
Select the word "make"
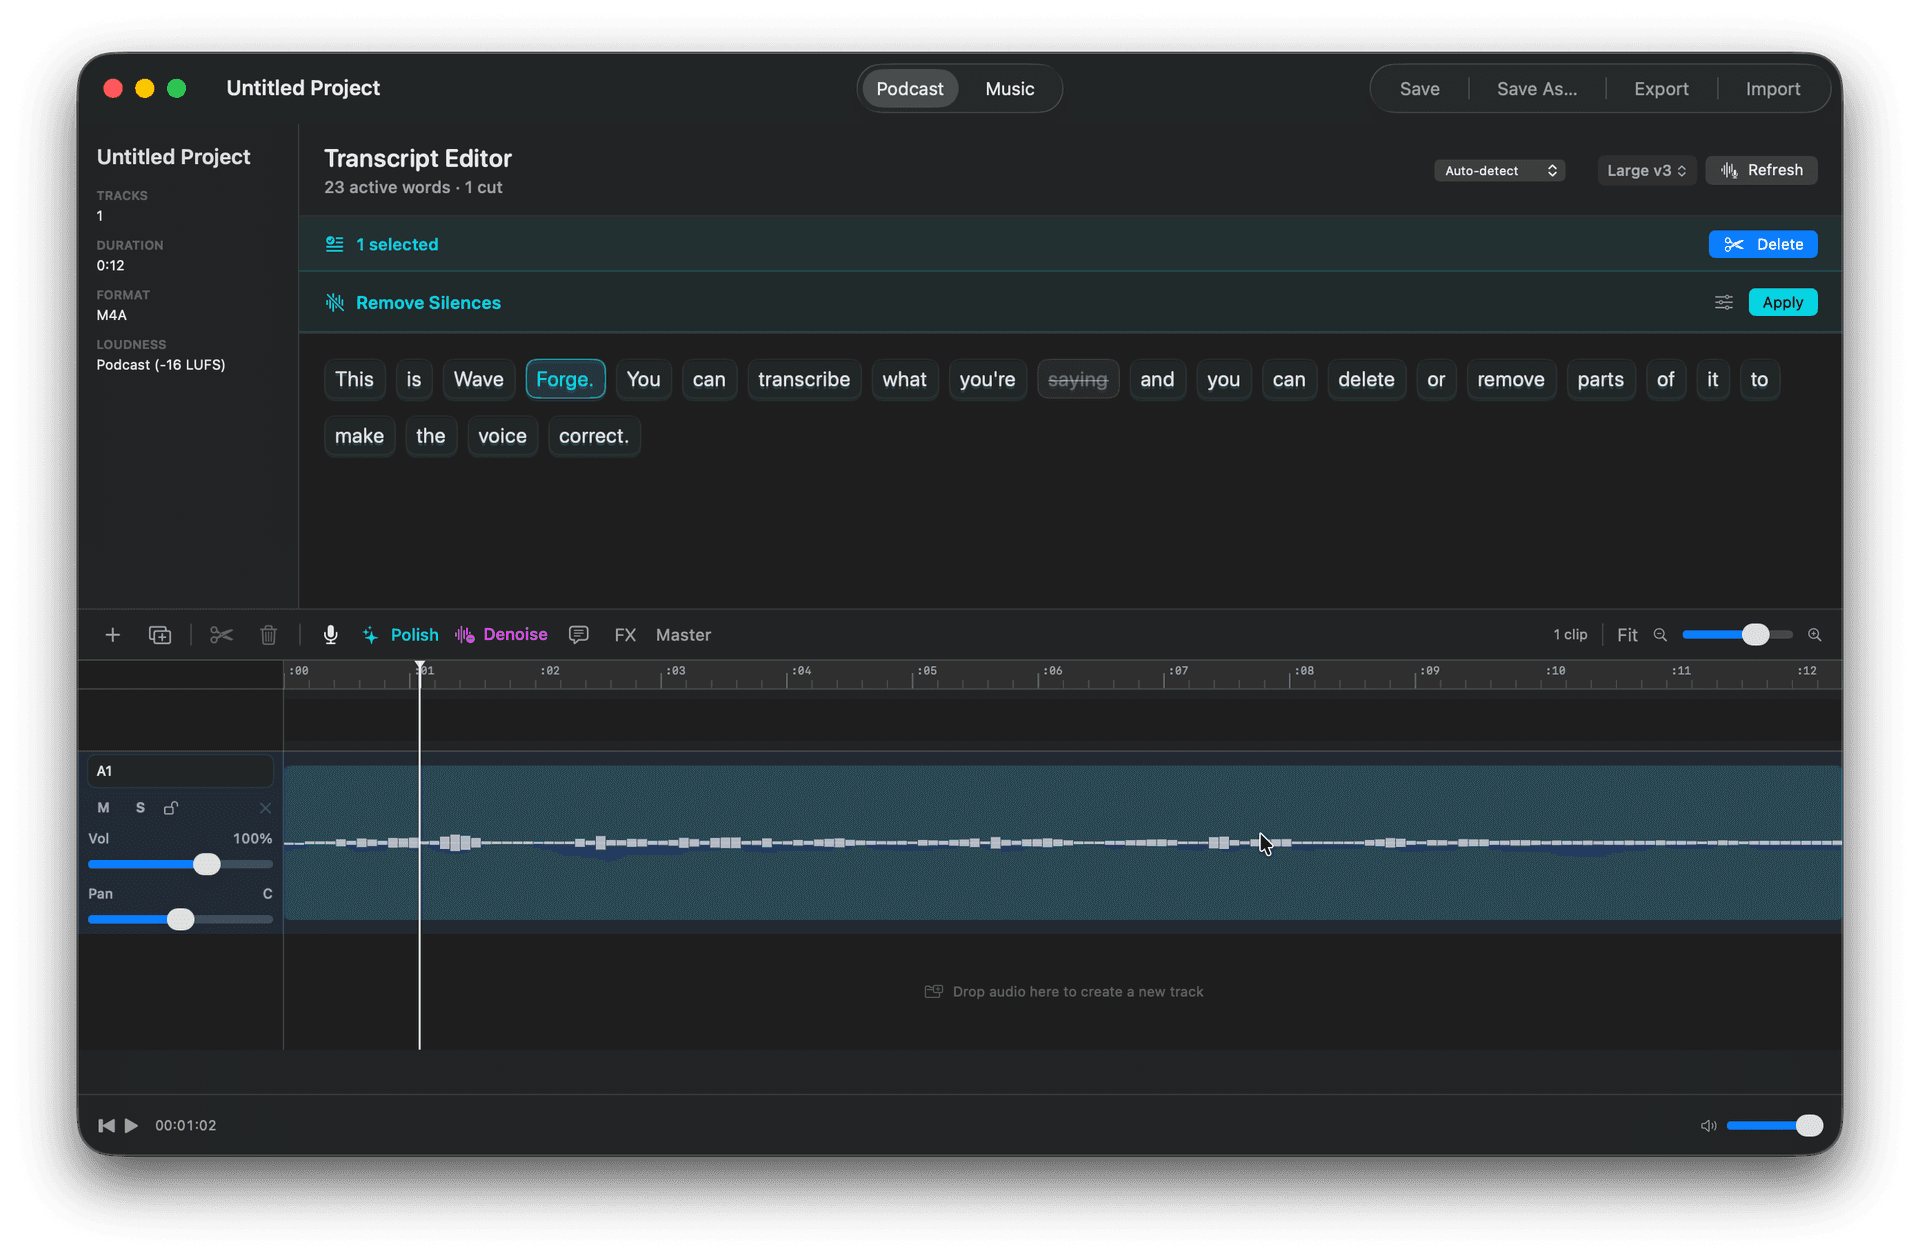359,436
